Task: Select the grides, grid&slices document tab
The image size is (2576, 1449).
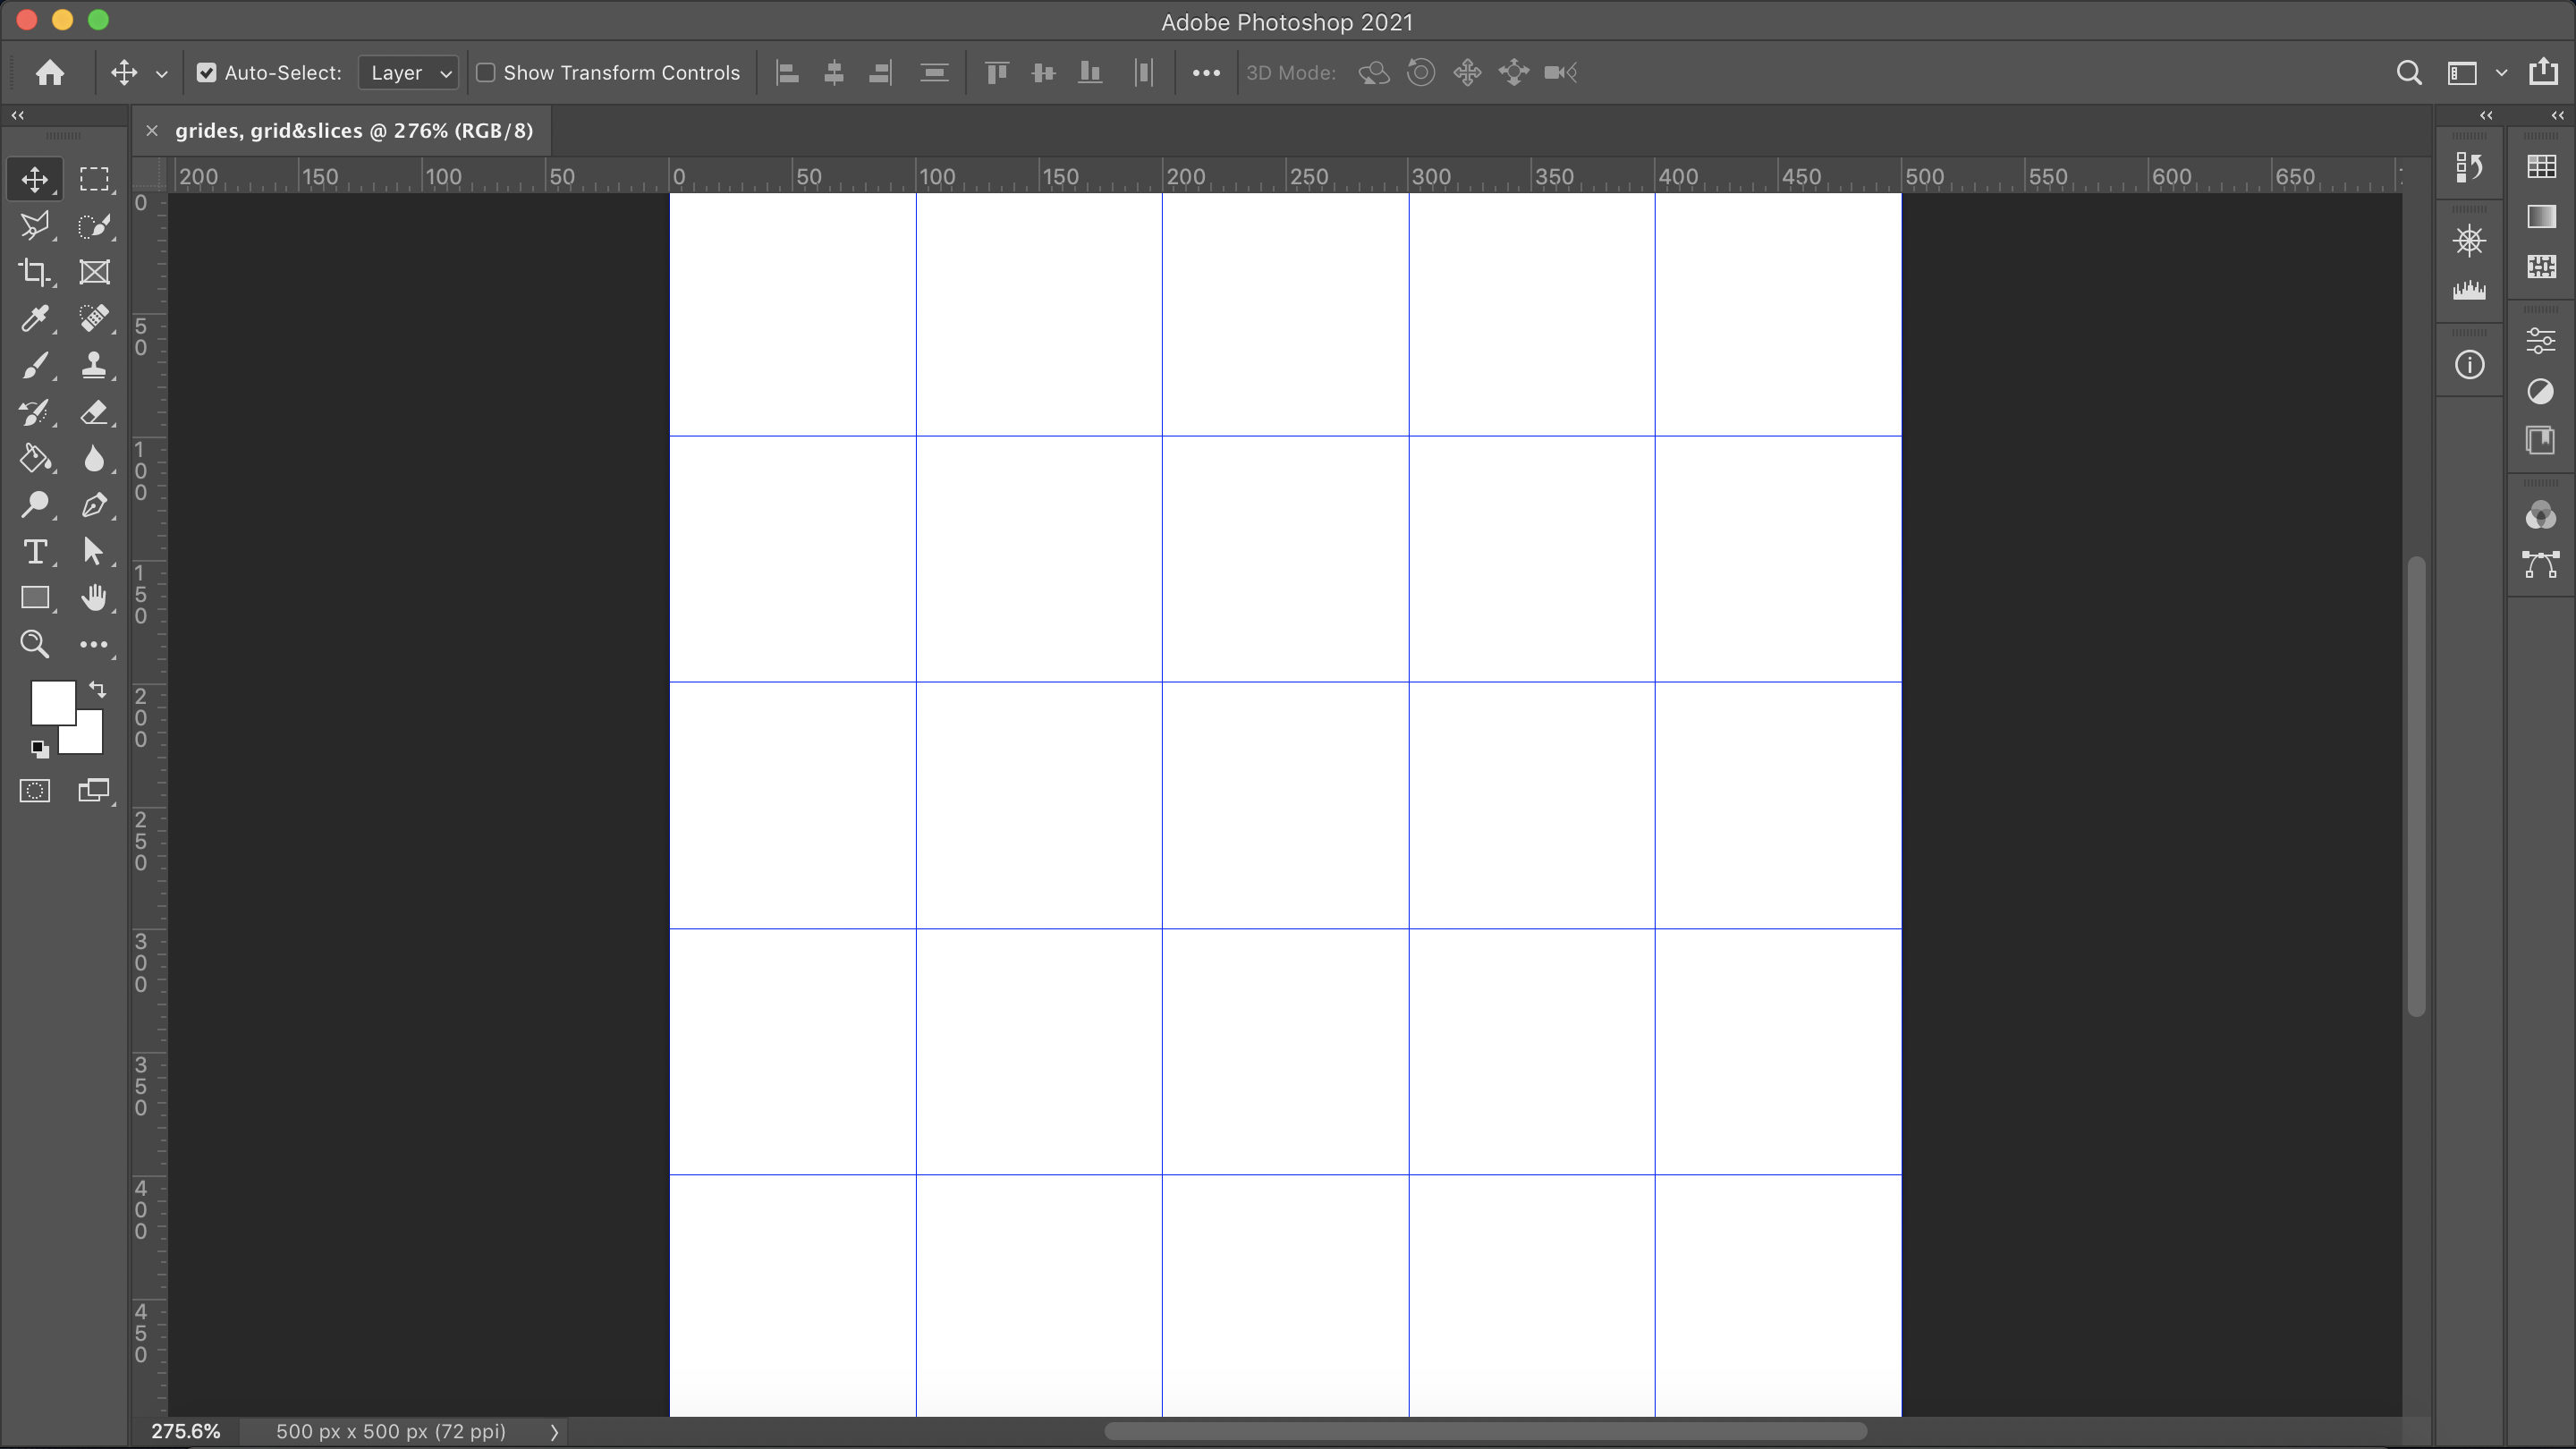Action: click(x=353, y=131)
